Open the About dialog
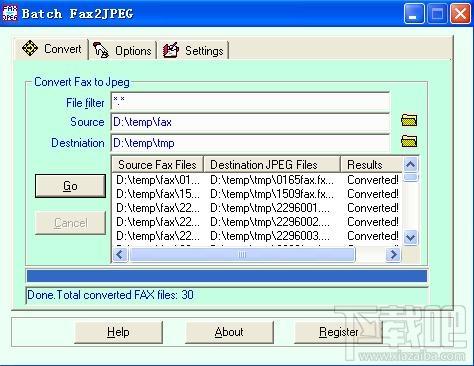Screen dimensions: 474x366 pos(229,332)
